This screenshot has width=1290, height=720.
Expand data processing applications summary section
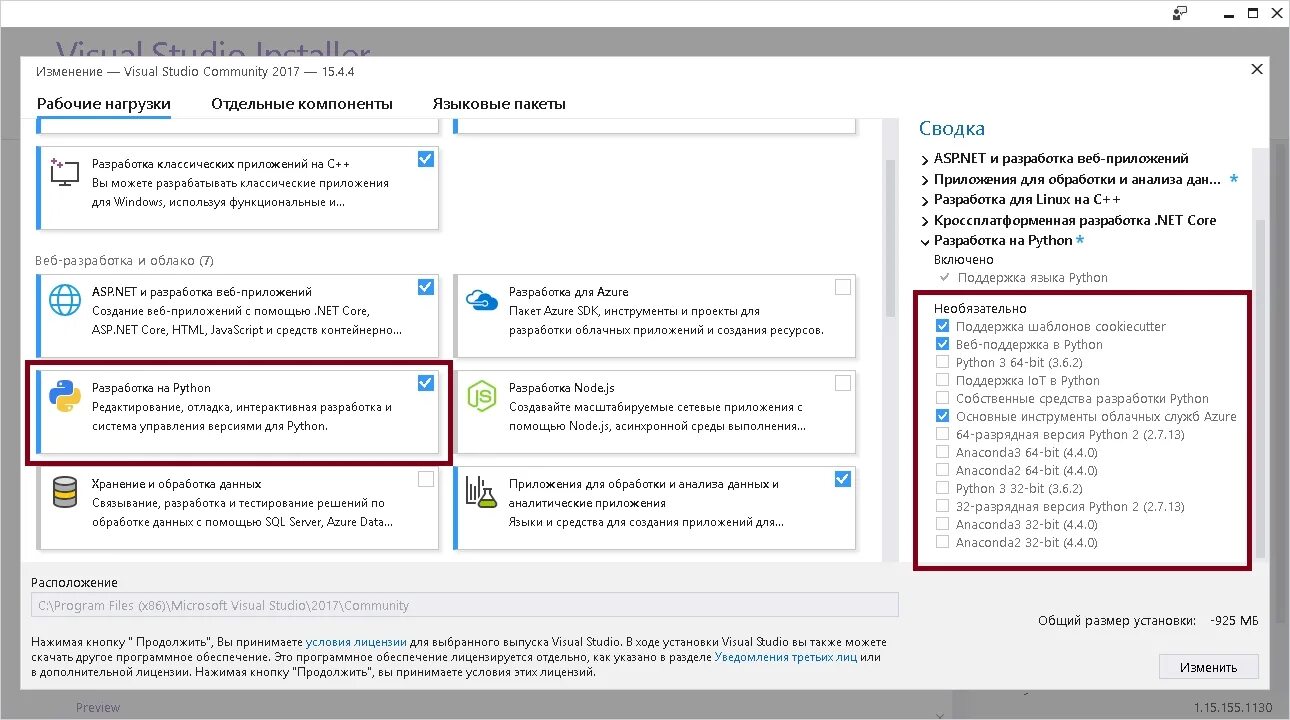(925, 180)
